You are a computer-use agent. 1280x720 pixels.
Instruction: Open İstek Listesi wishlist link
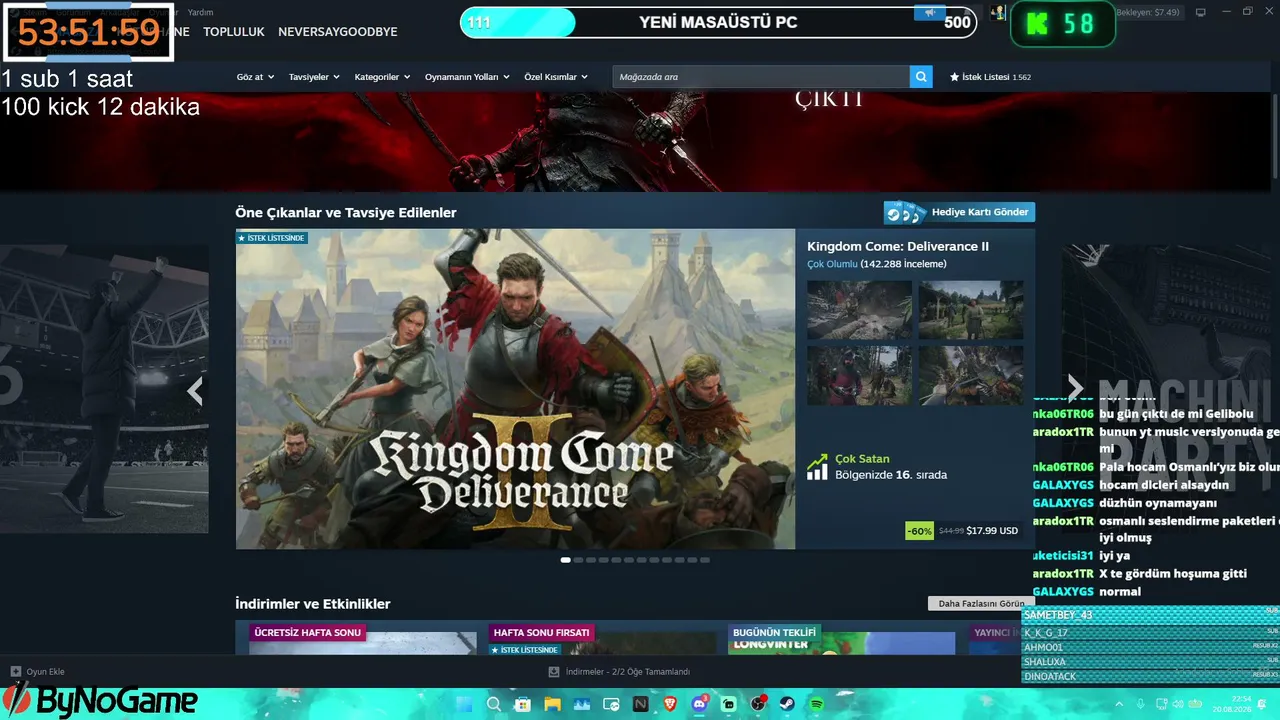(990, 77)
